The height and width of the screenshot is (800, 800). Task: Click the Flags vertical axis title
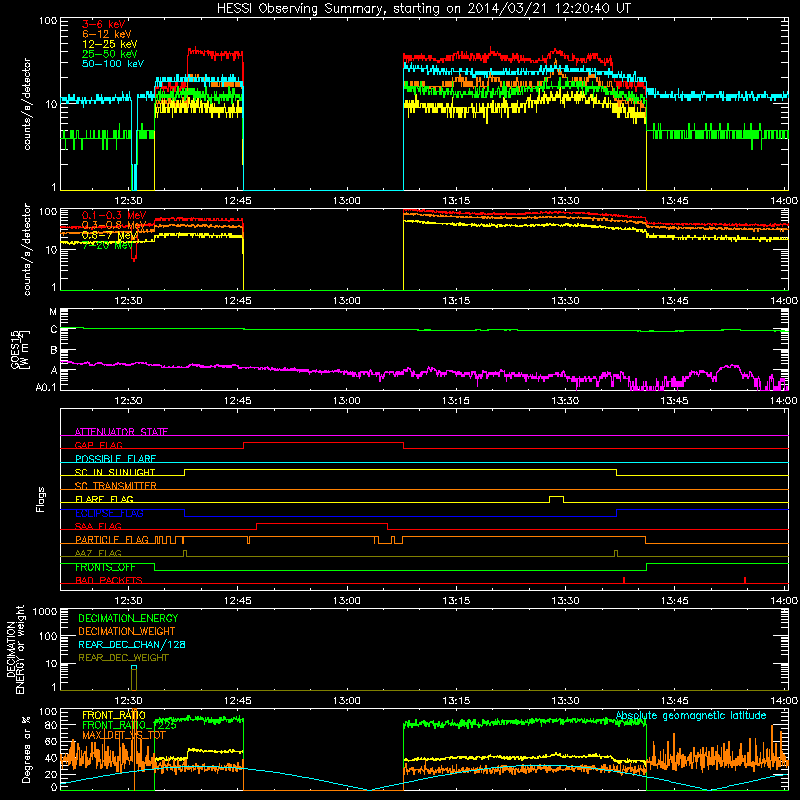[x=41, y=499]
